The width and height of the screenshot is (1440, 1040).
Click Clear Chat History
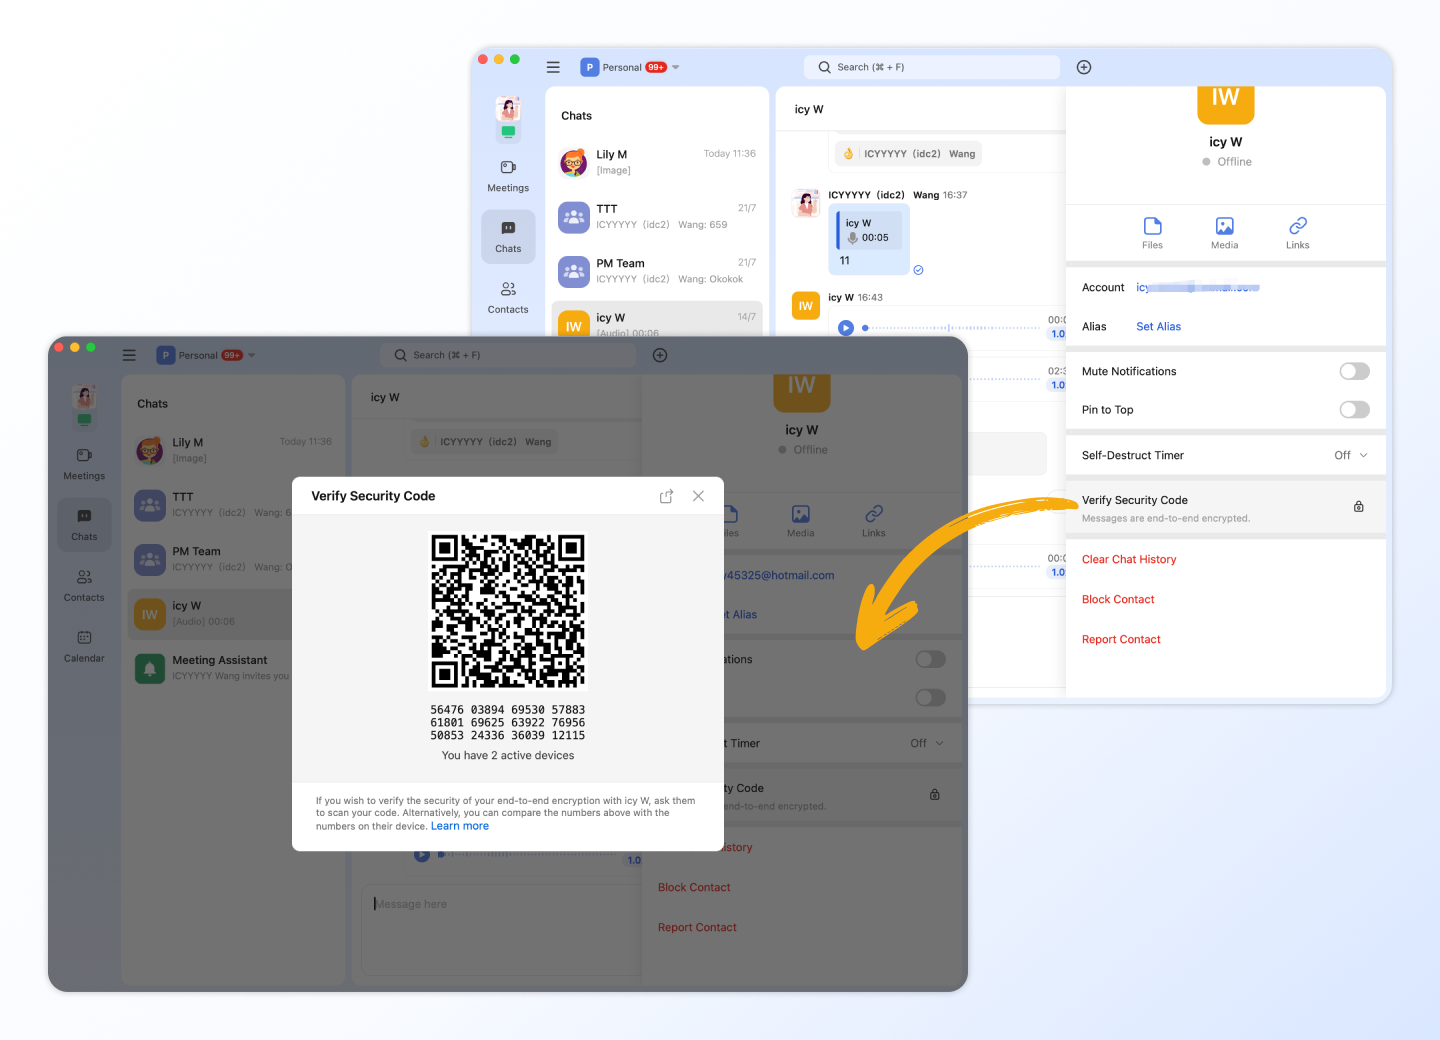[x=1128, y=559]
